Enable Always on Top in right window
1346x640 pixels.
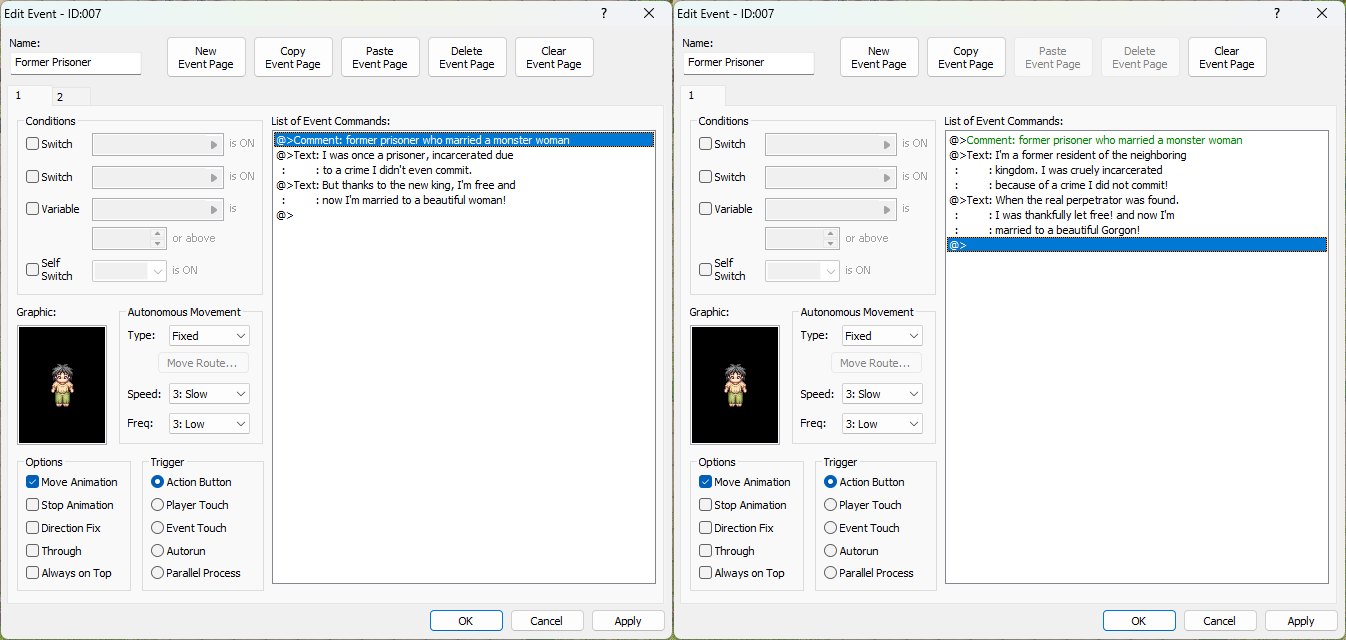pyautogui.click(x=706, y=573)
